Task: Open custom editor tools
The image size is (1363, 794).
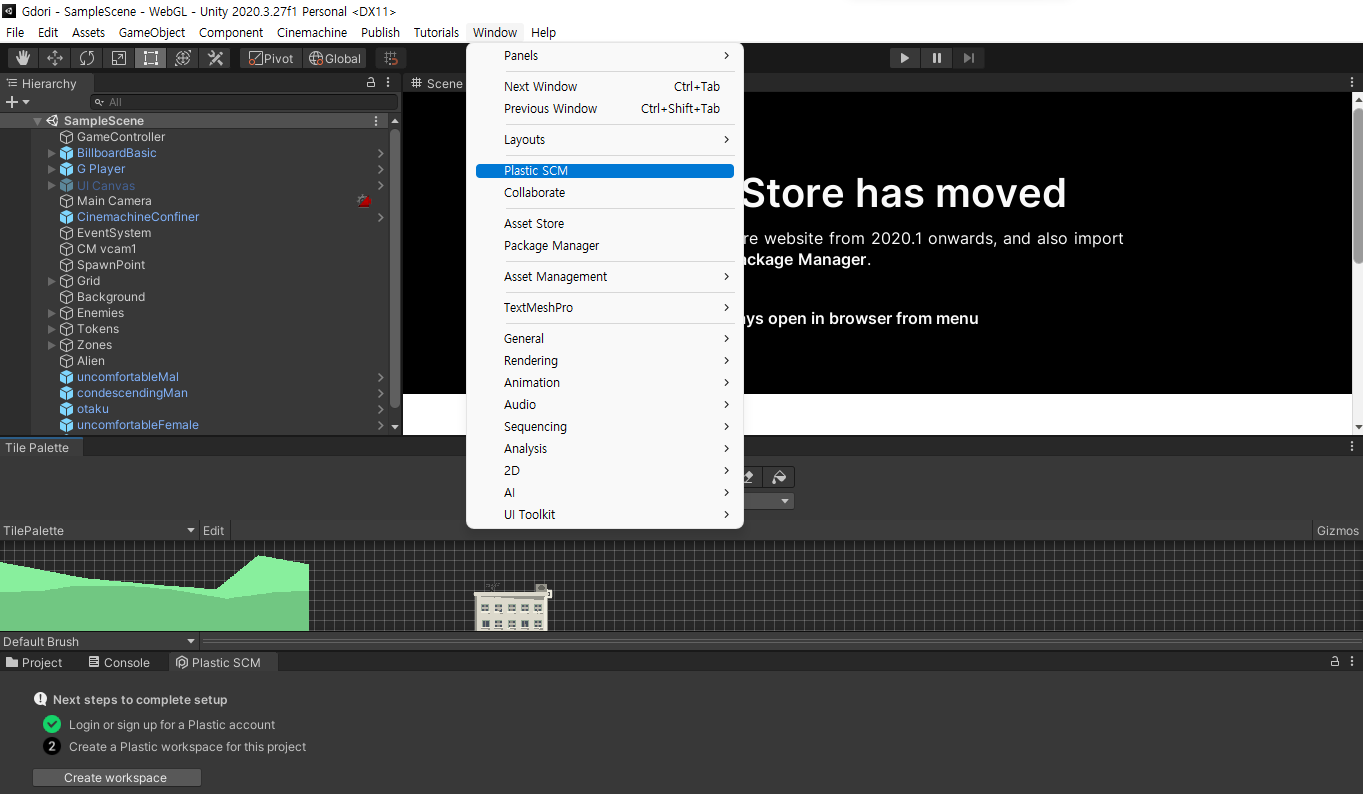Action: [215, 58]
